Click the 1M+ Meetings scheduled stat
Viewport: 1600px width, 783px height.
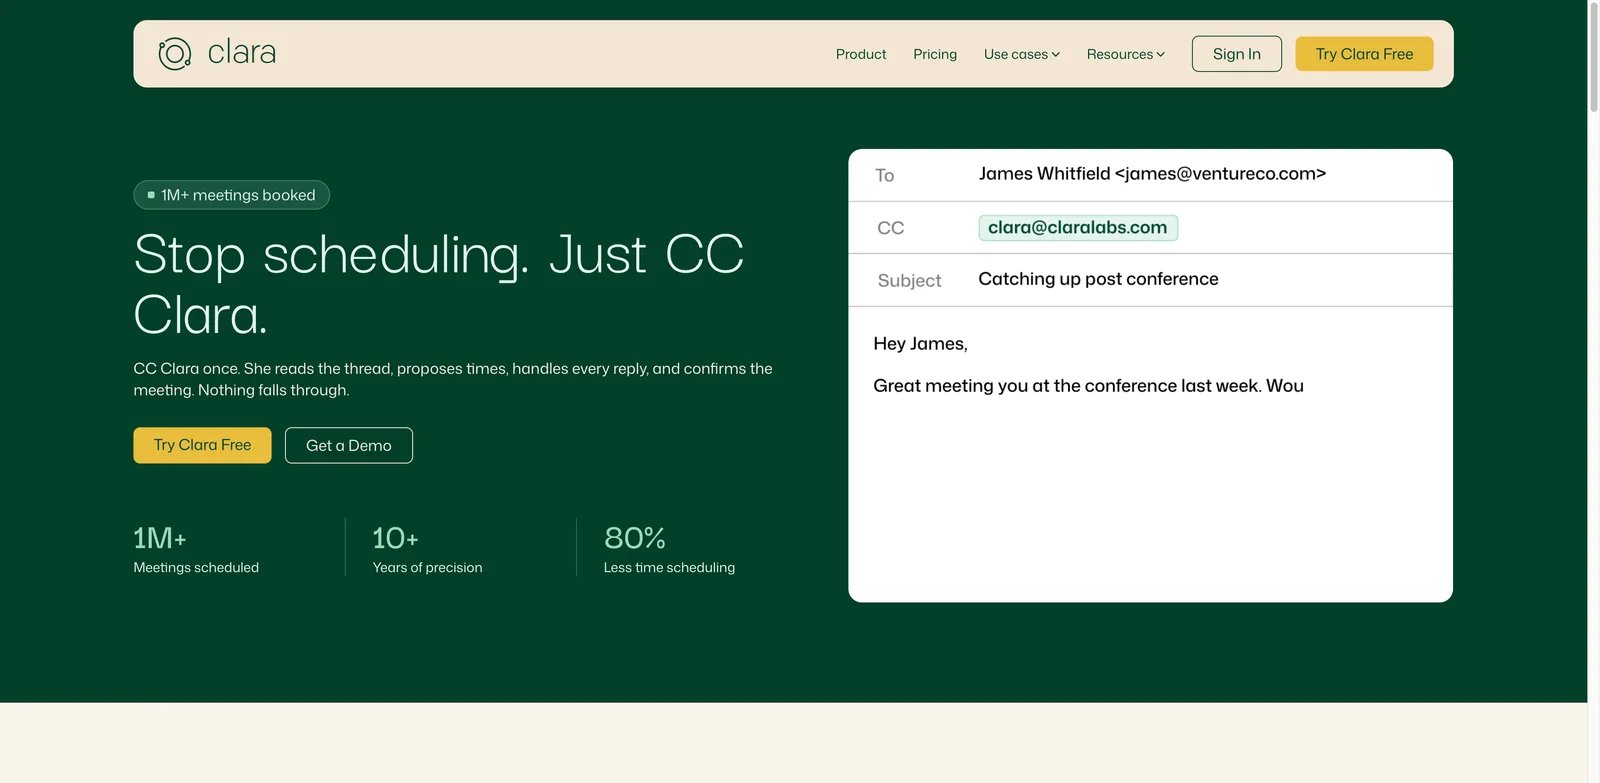(196, 549)
